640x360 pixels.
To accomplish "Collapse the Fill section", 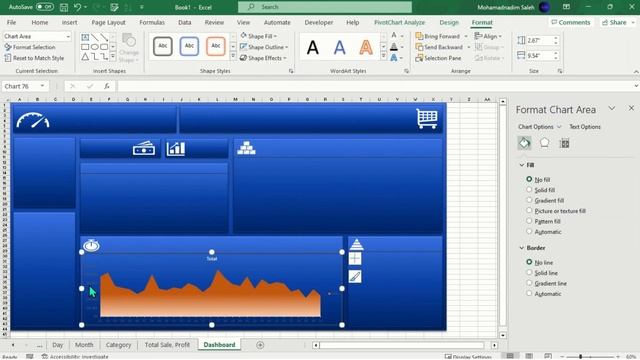I will pos(522,165).
